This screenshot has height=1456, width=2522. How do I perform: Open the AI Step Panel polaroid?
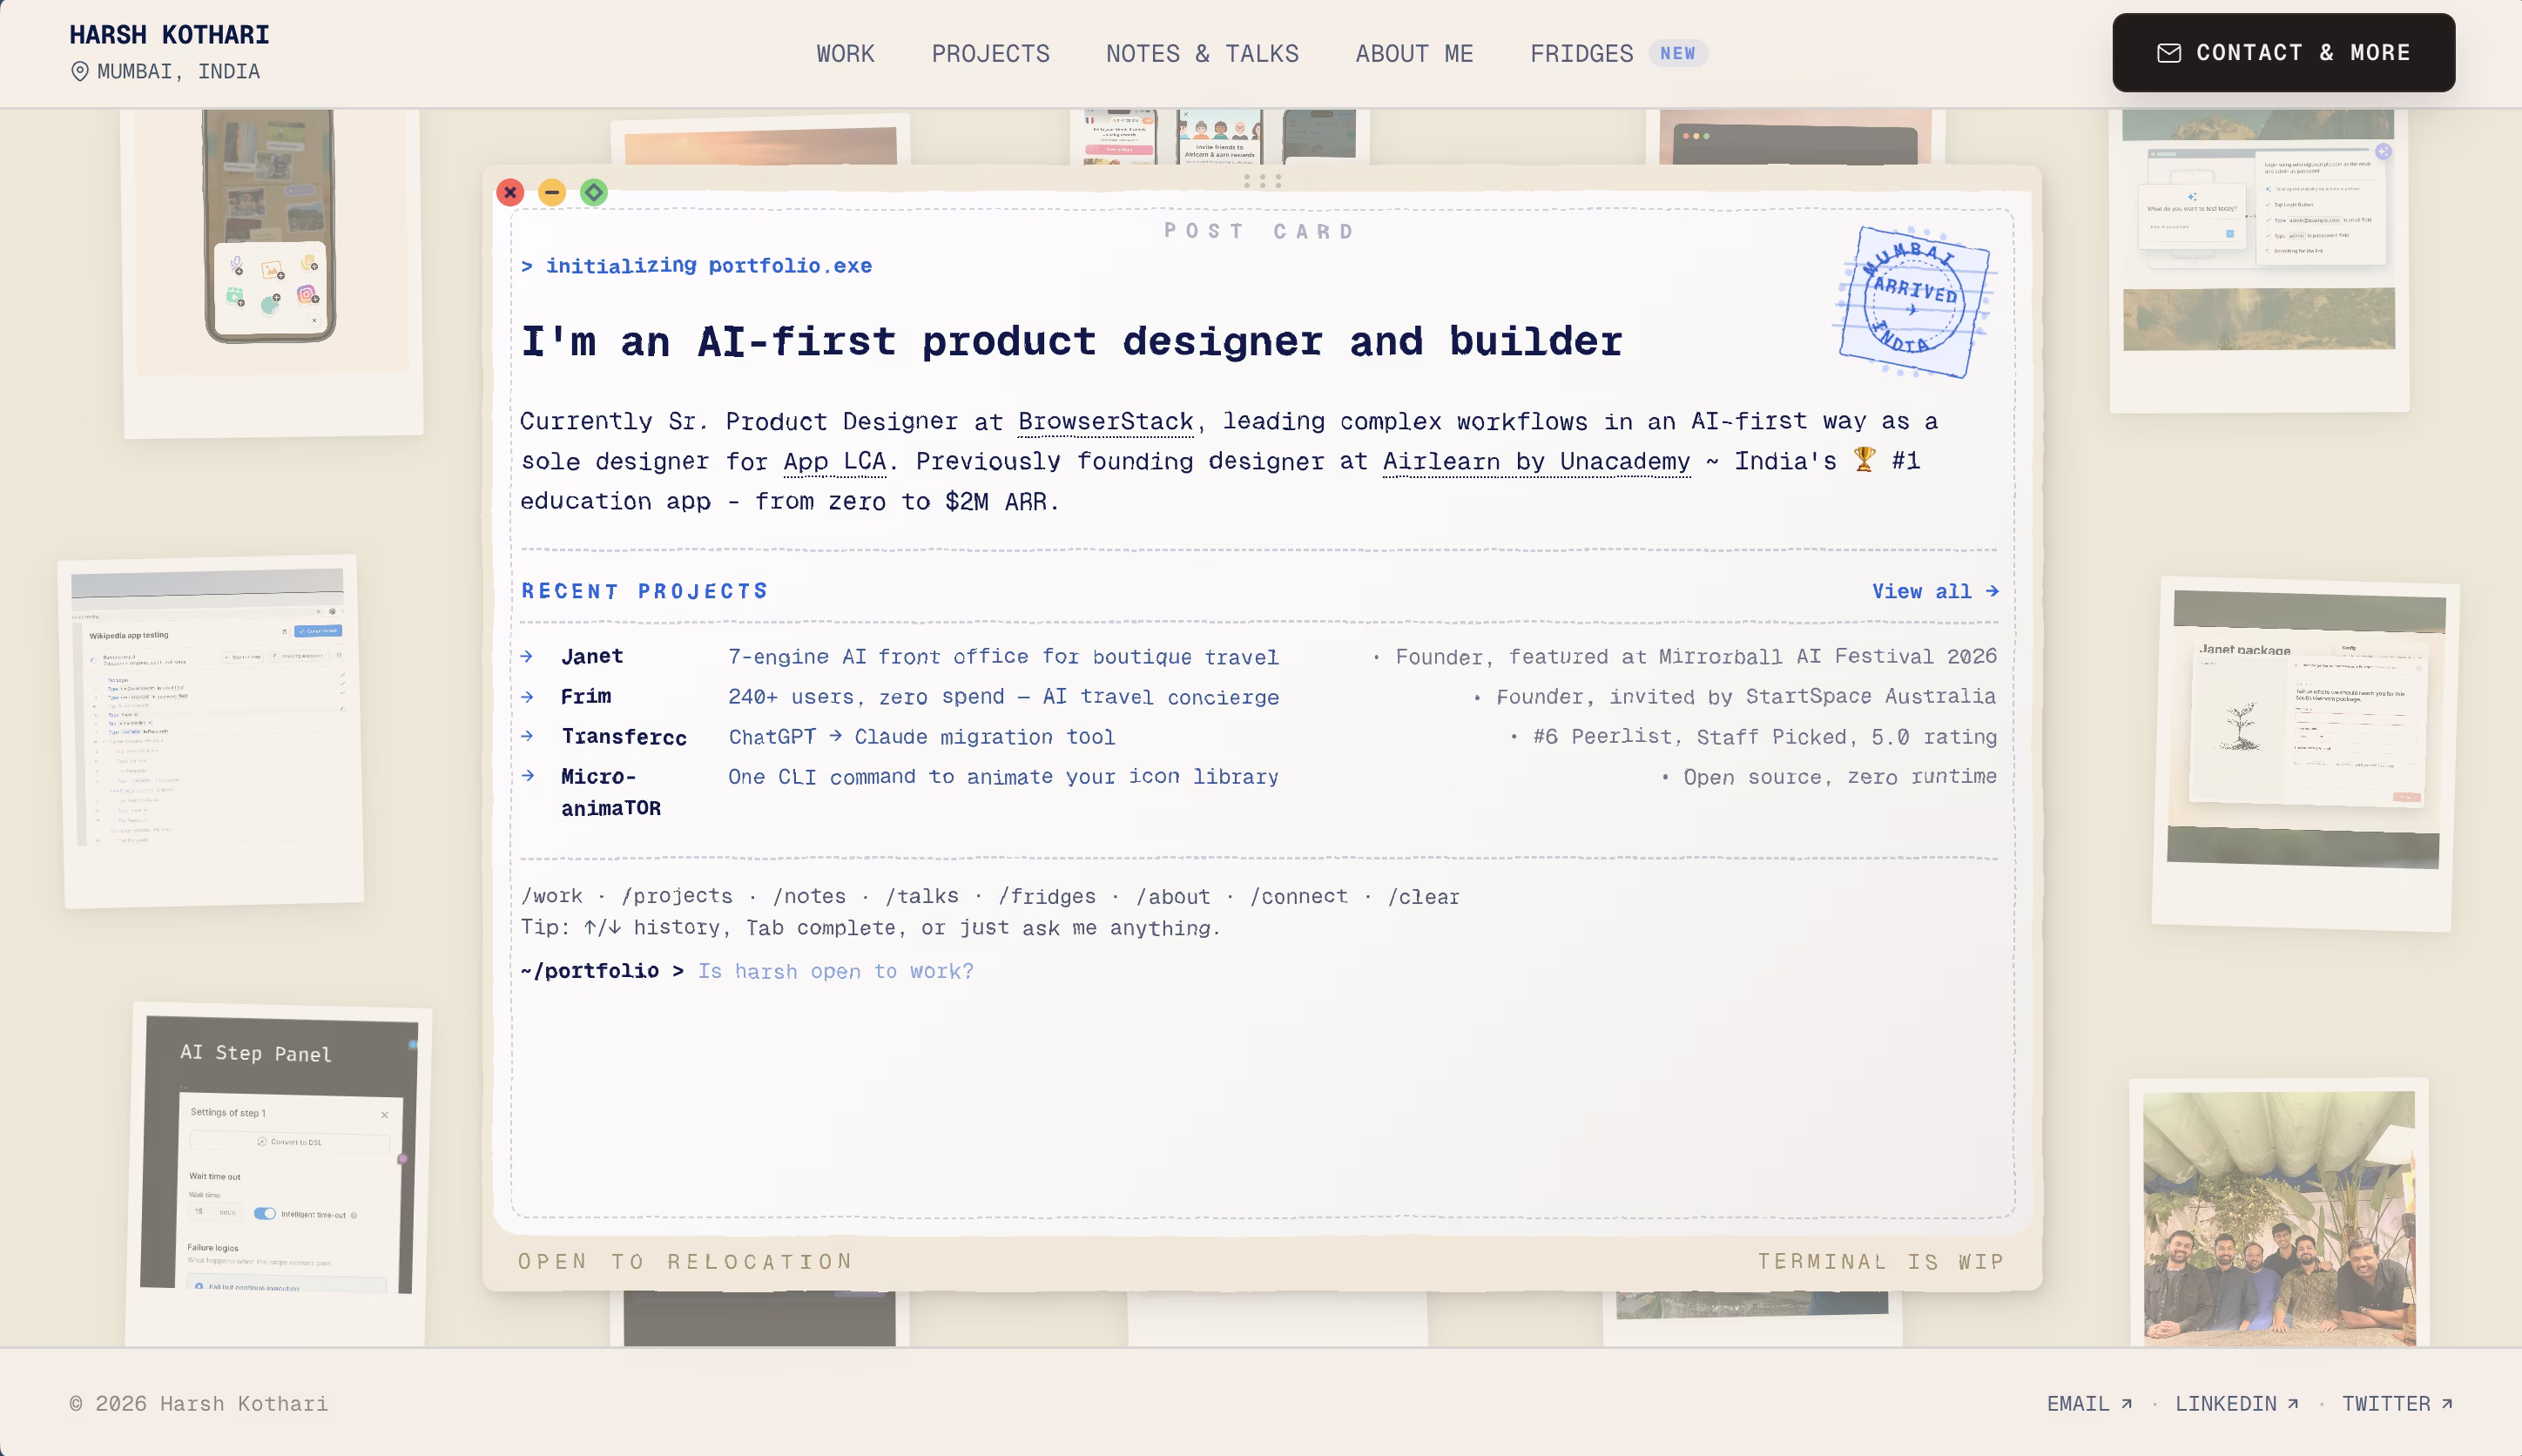[x=279, y=1173]
